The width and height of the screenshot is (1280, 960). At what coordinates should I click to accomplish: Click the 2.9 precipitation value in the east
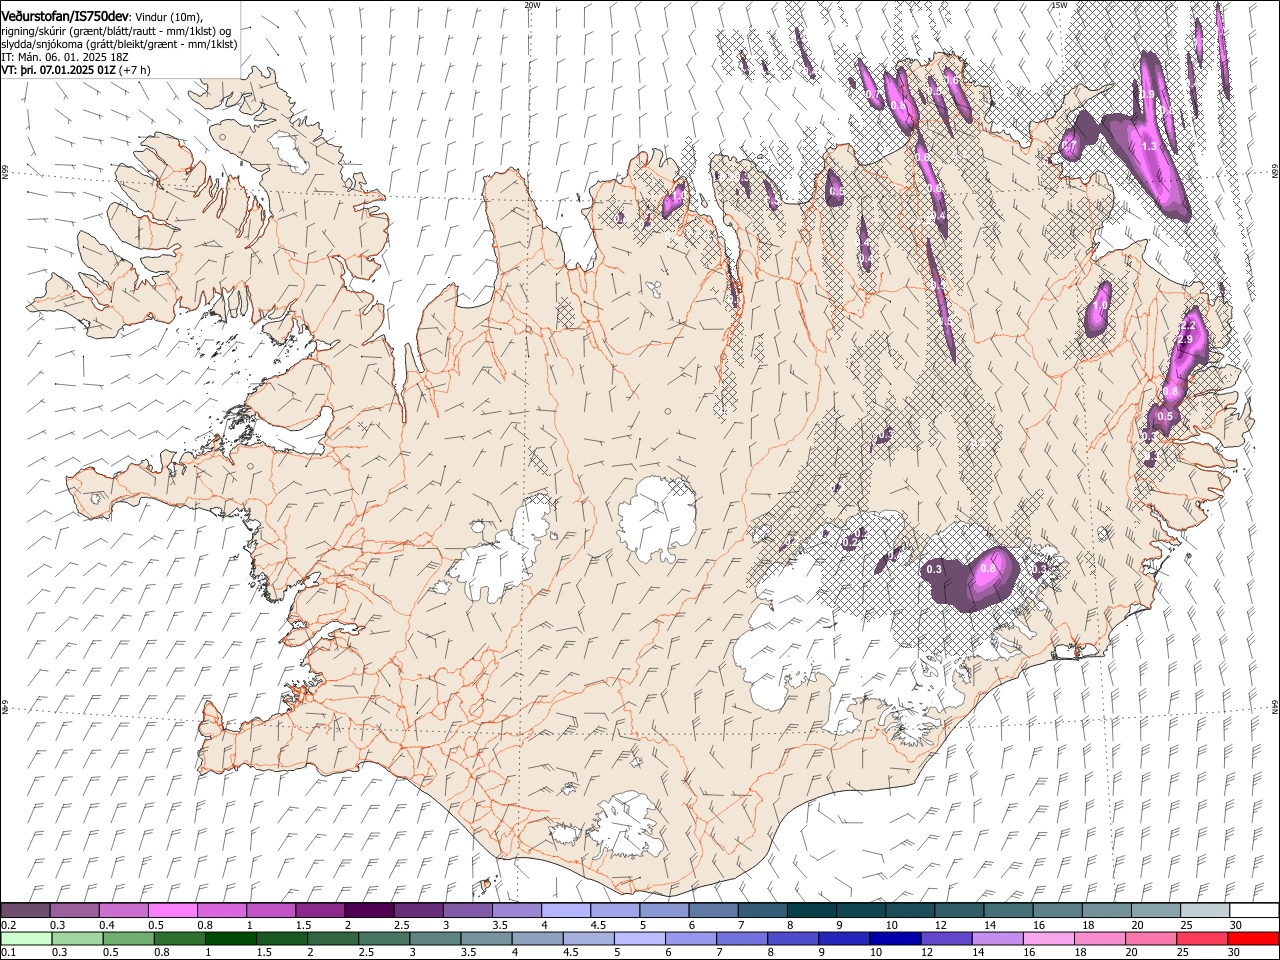1186,340
